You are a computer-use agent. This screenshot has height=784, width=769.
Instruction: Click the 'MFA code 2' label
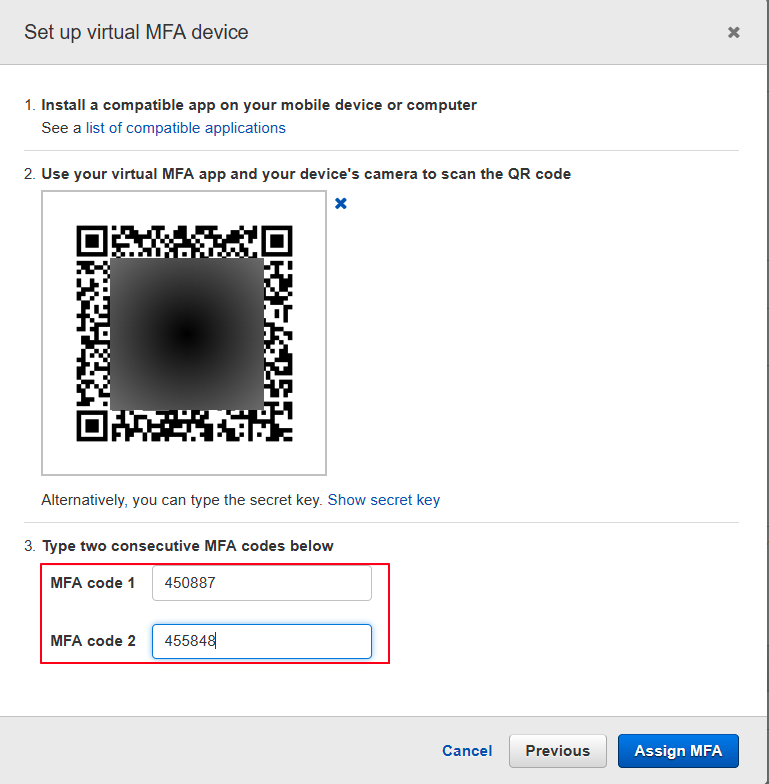point(93,641)
